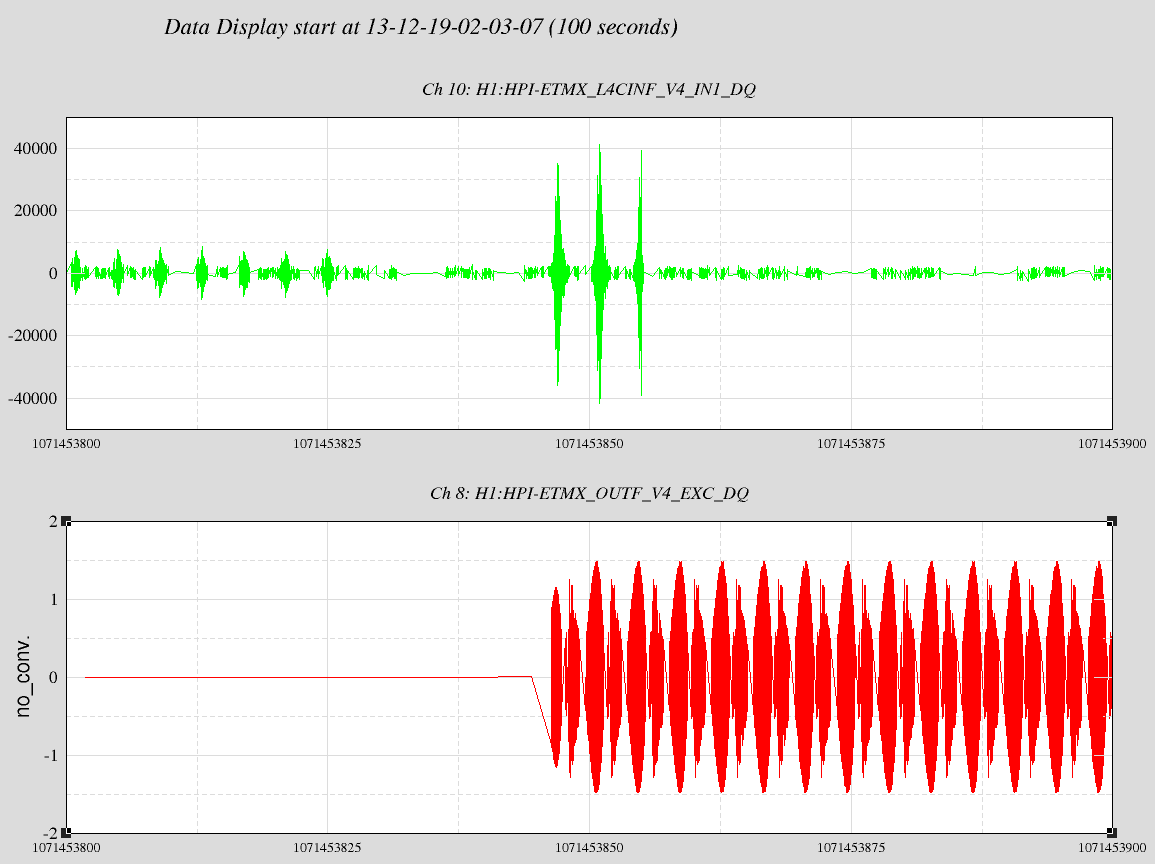Image resolution: width=1155 pixels, height=864 pixels.
Task: Click the 2 y-axis label on Ch 8 plot
Action: tap(53, 521)
